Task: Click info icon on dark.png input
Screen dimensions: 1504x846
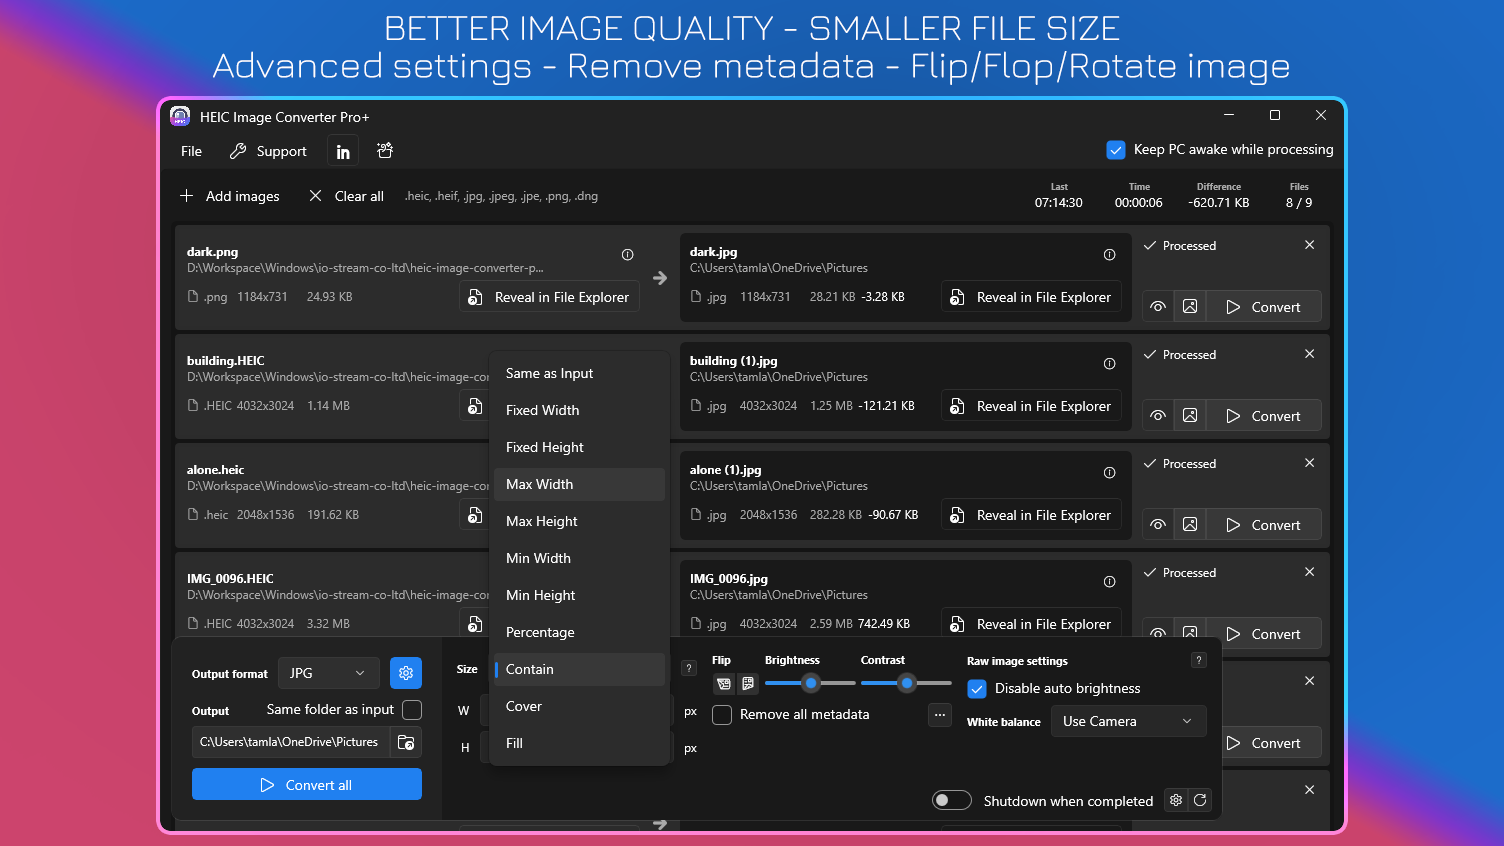Action: pyautogui.click(x=627, y=255)
